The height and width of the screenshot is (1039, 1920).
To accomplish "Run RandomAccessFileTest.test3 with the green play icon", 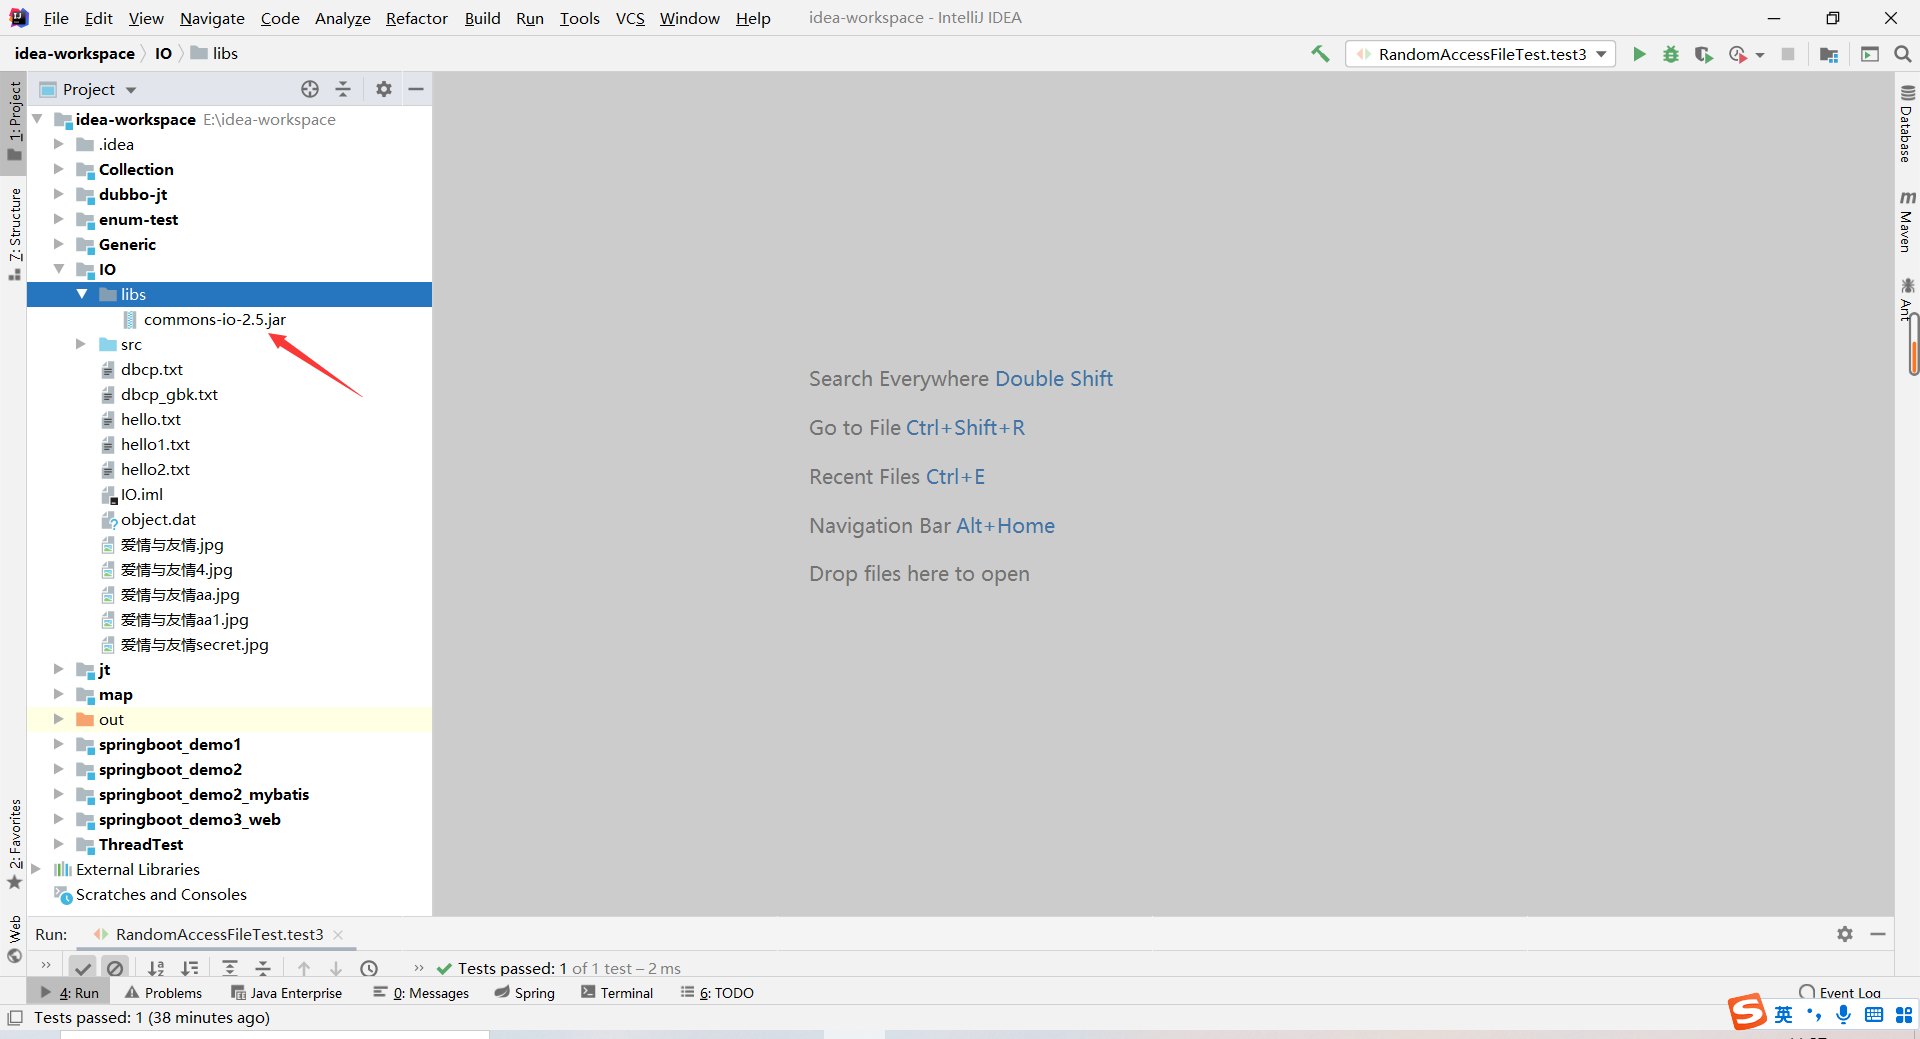I will pos(1639,54).
